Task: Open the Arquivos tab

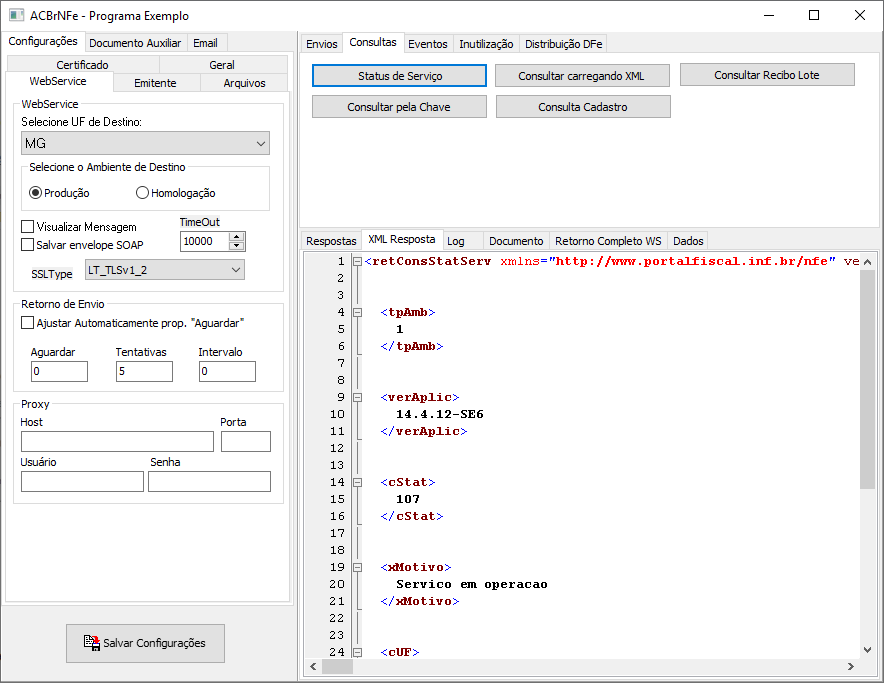Action: [244, 83]
